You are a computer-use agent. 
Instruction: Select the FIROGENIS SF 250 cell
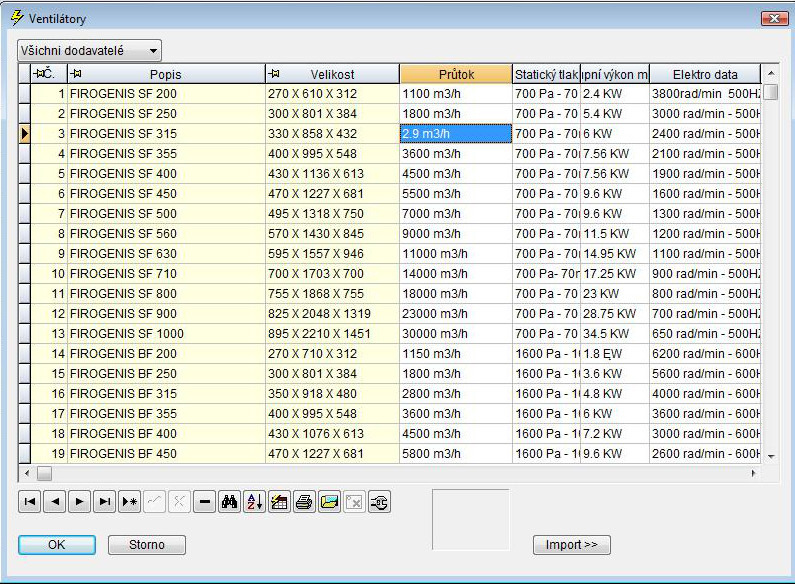[166, 114]
